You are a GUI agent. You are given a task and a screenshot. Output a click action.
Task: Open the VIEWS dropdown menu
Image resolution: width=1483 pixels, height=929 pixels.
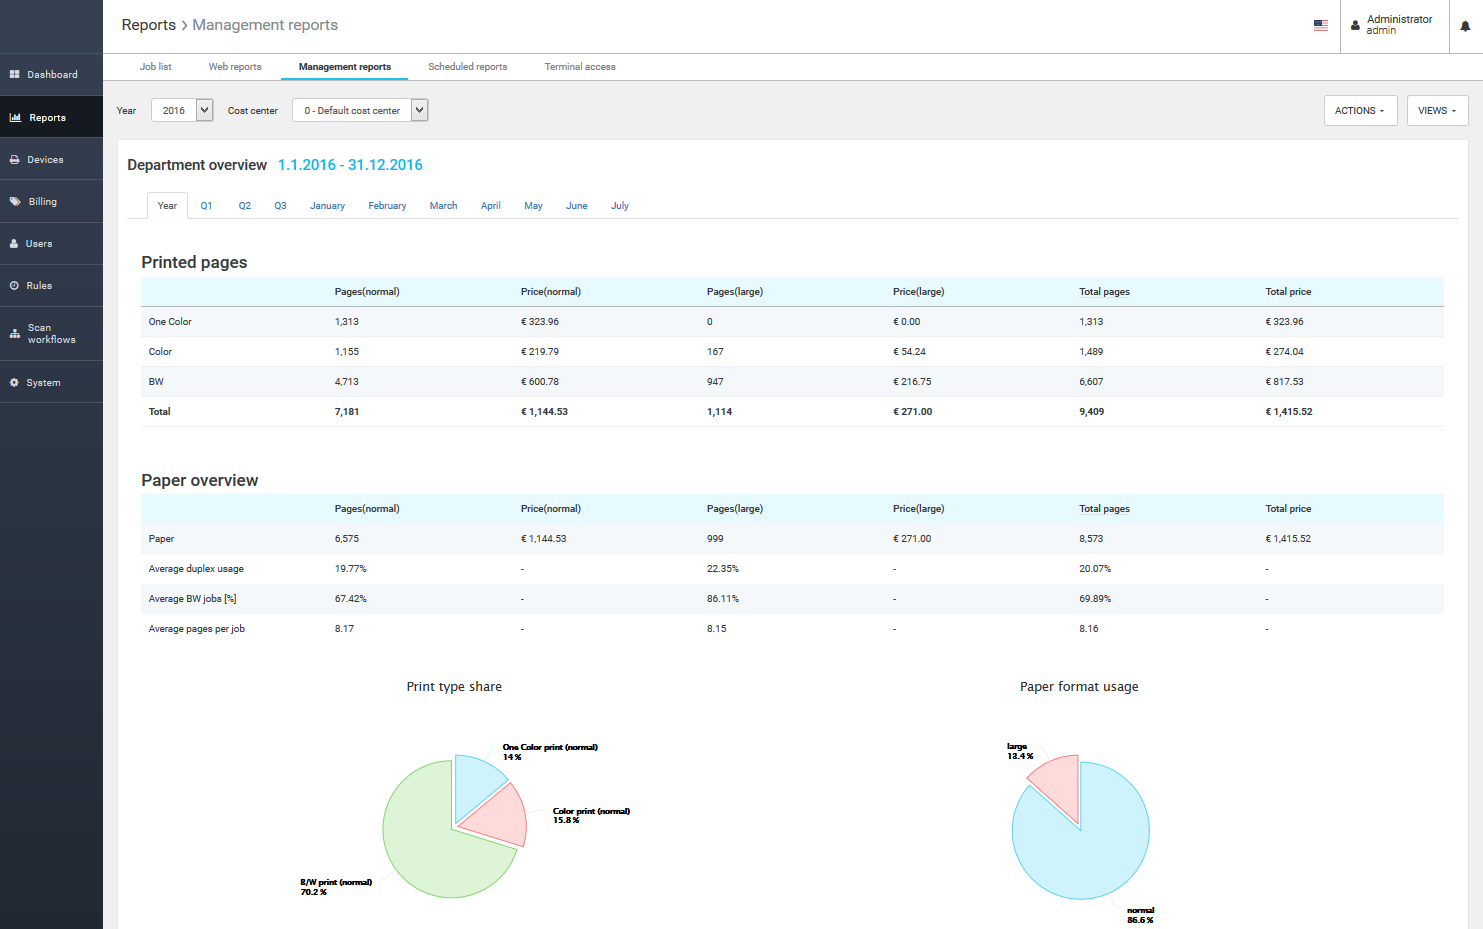pos(1436,110)
